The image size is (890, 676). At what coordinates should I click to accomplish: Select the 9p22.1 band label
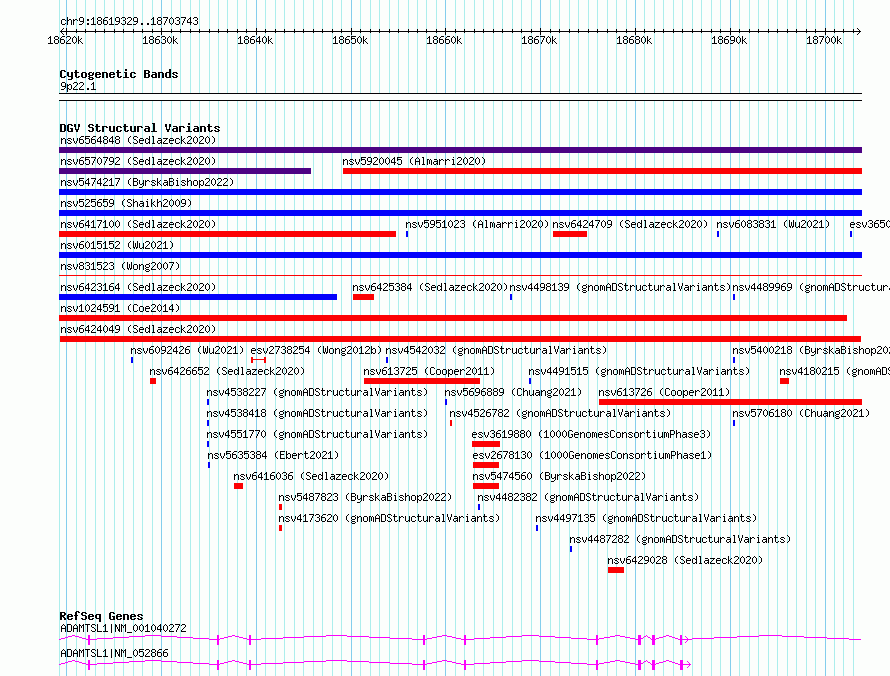pyautogui.click(x=78, y=86)
